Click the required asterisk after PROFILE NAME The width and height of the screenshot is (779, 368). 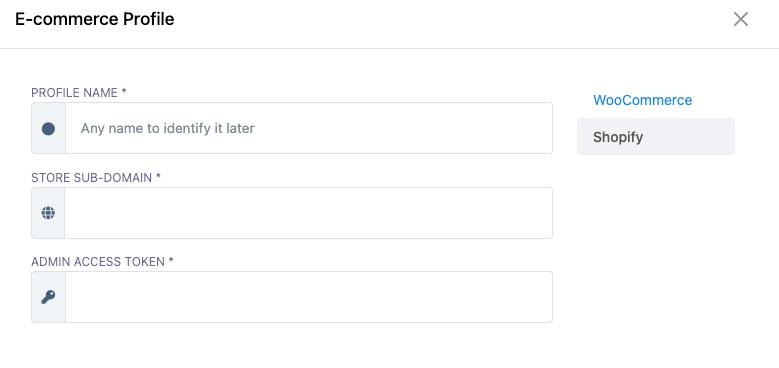click(124, 92)
